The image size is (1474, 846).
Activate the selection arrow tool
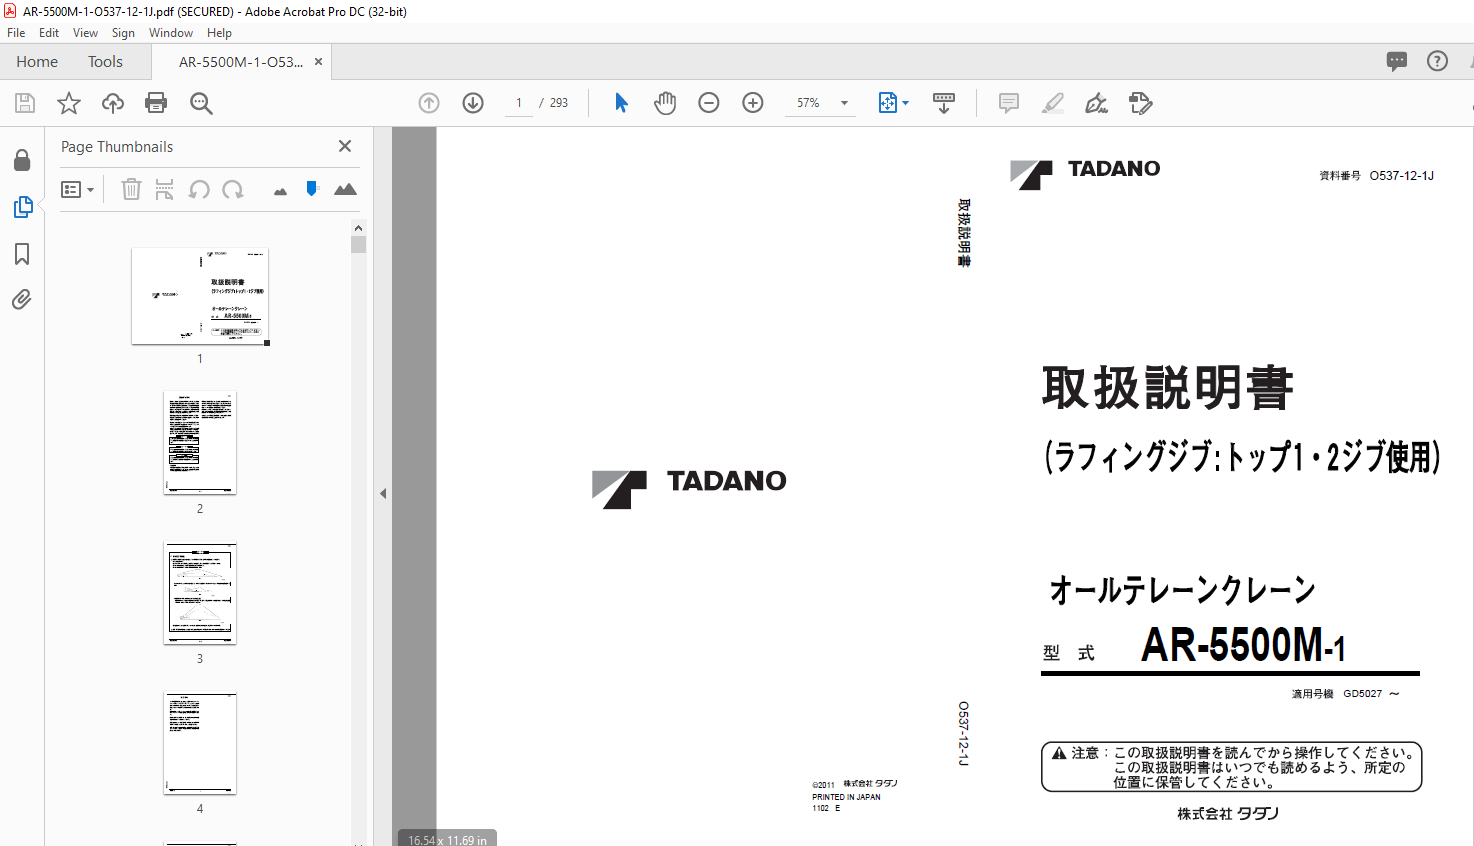pos(621,103)
